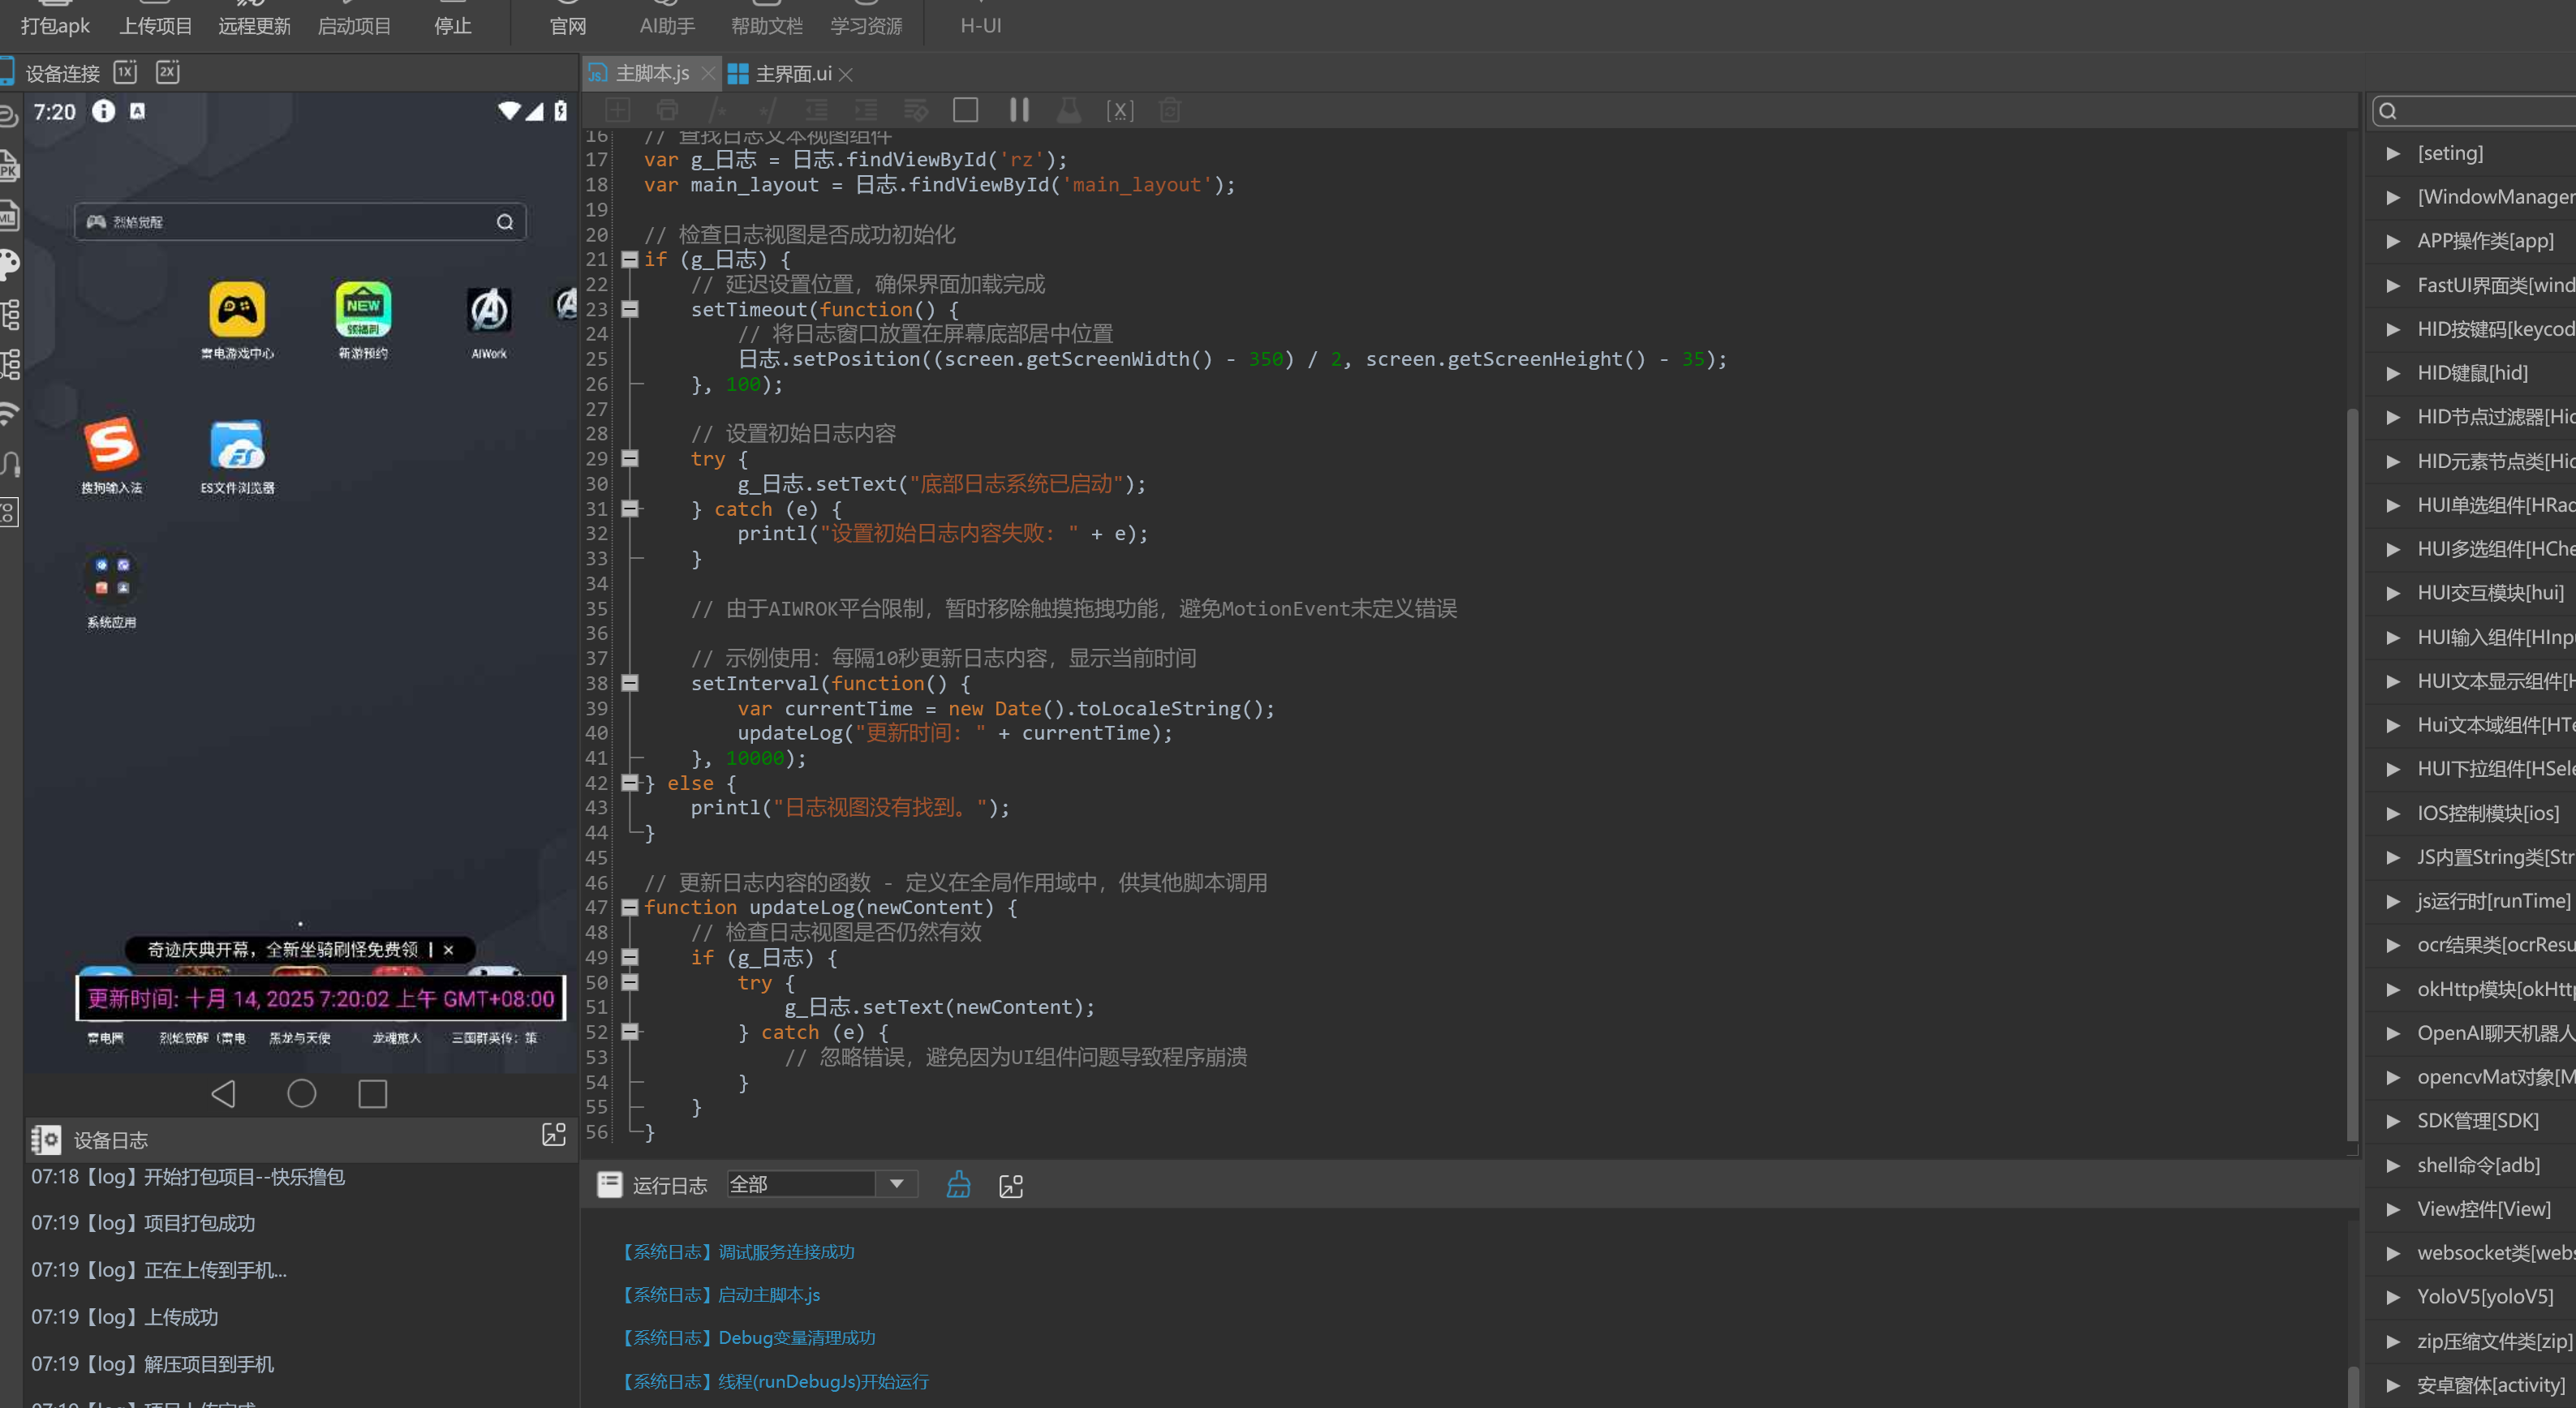Collapse the updateLog function fold at line 47

coord(630,908)
